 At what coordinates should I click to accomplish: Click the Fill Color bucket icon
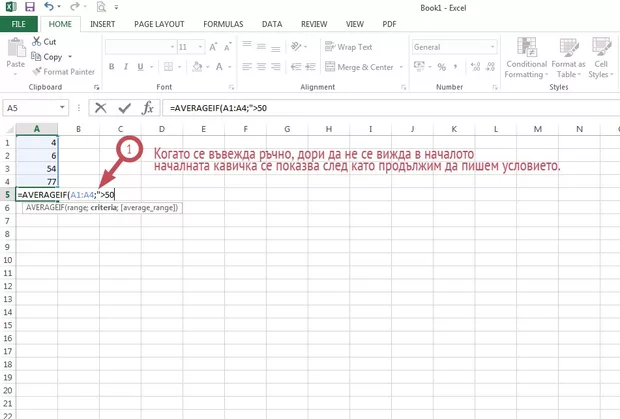[x=197, y=67]
